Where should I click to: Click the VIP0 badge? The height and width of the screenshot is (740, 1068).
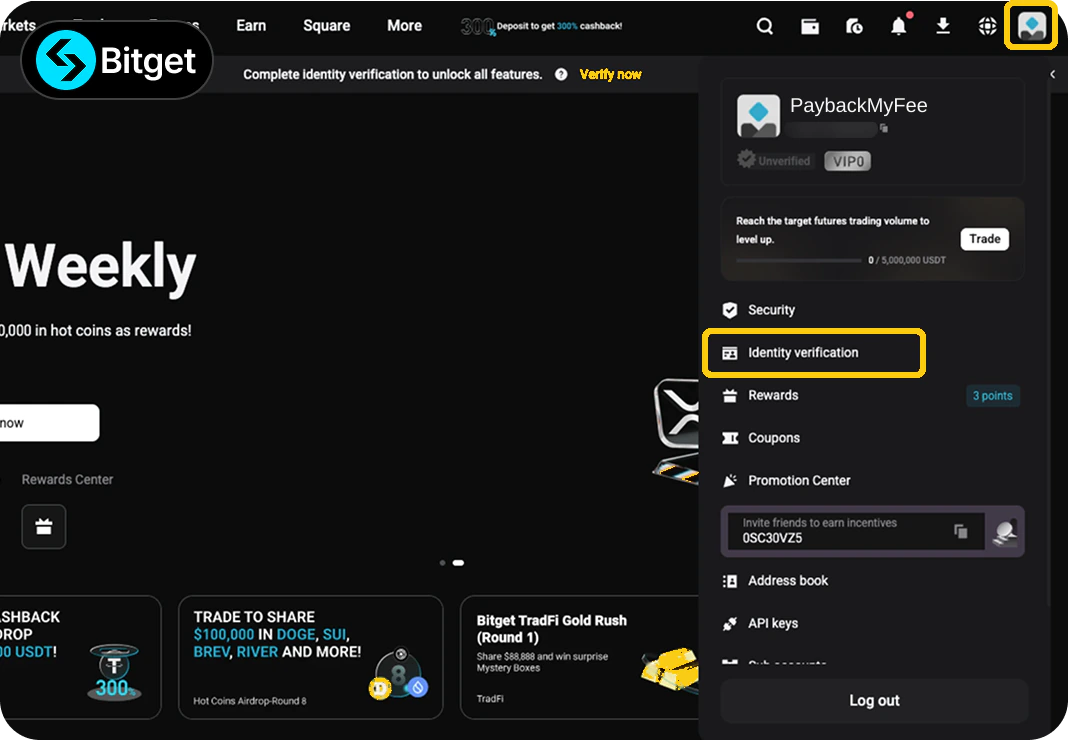click(x=848, y=161)
